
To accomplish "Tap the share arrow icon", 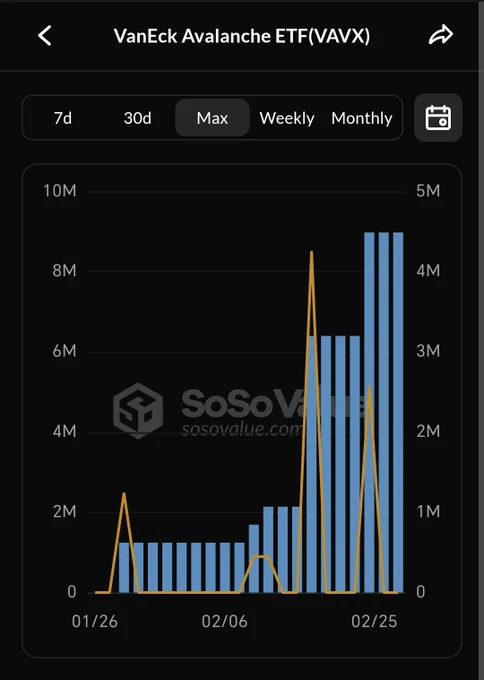I will click(x=441, y=35).
